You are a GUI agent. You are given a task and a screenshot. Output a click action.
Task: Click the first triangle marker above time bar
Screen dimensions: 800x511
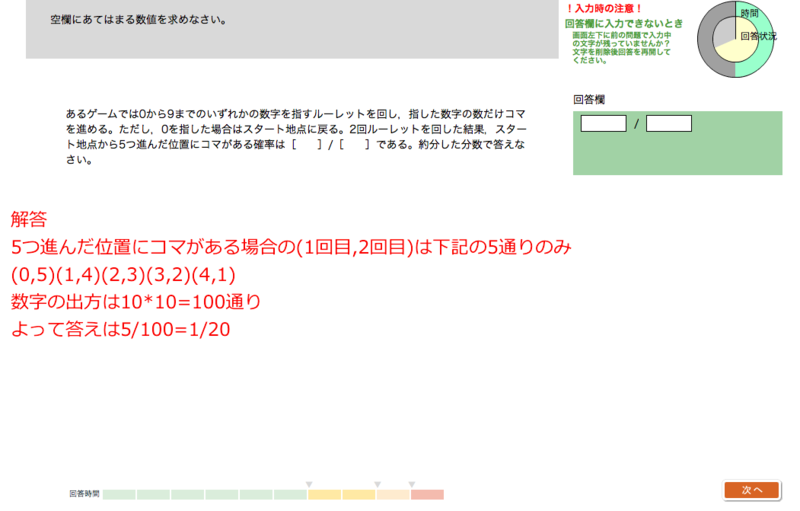[309, 484]
